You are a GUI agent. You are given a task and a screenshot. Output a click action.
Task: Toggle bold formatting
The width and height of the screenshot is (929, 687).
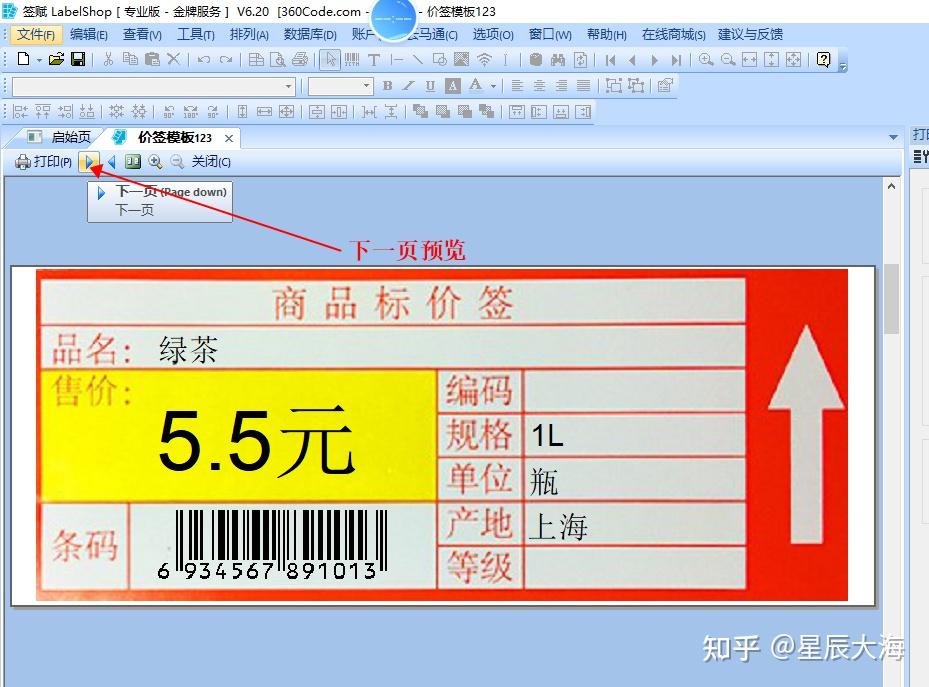[388, 86]
